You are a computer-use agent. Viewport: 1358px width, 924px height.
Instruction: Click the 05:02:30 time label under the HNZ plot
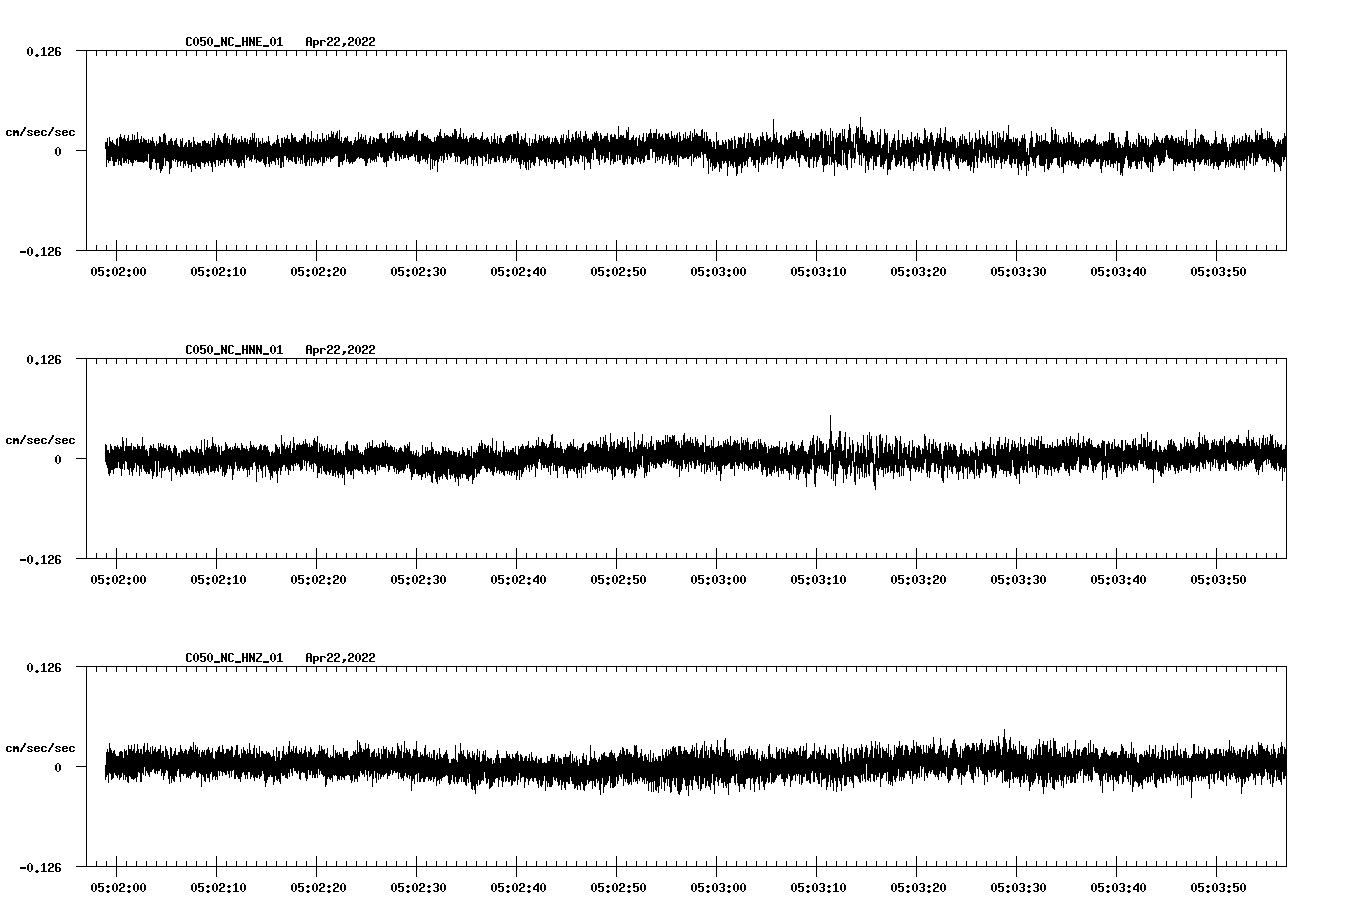point(418,887)
